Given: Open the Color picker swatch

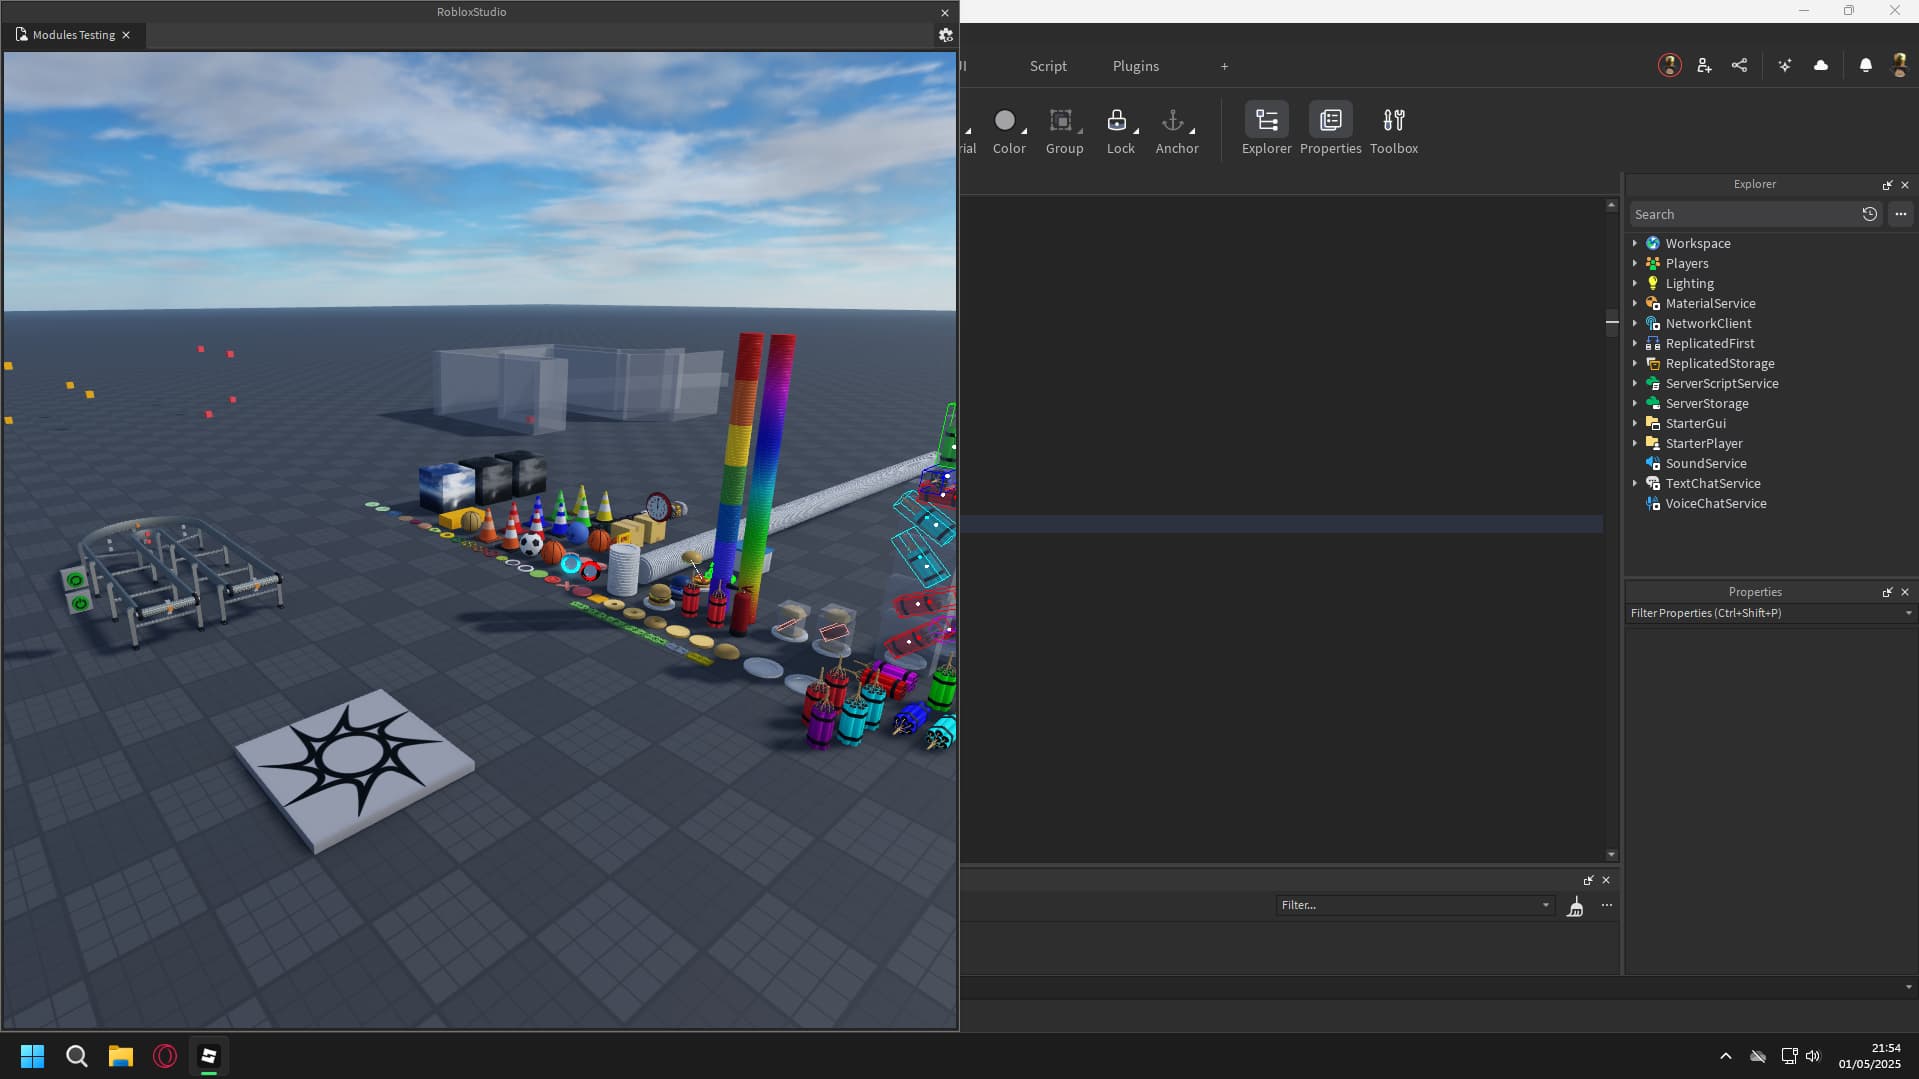Looking at the screenshot, I should tap(1004, 121).
